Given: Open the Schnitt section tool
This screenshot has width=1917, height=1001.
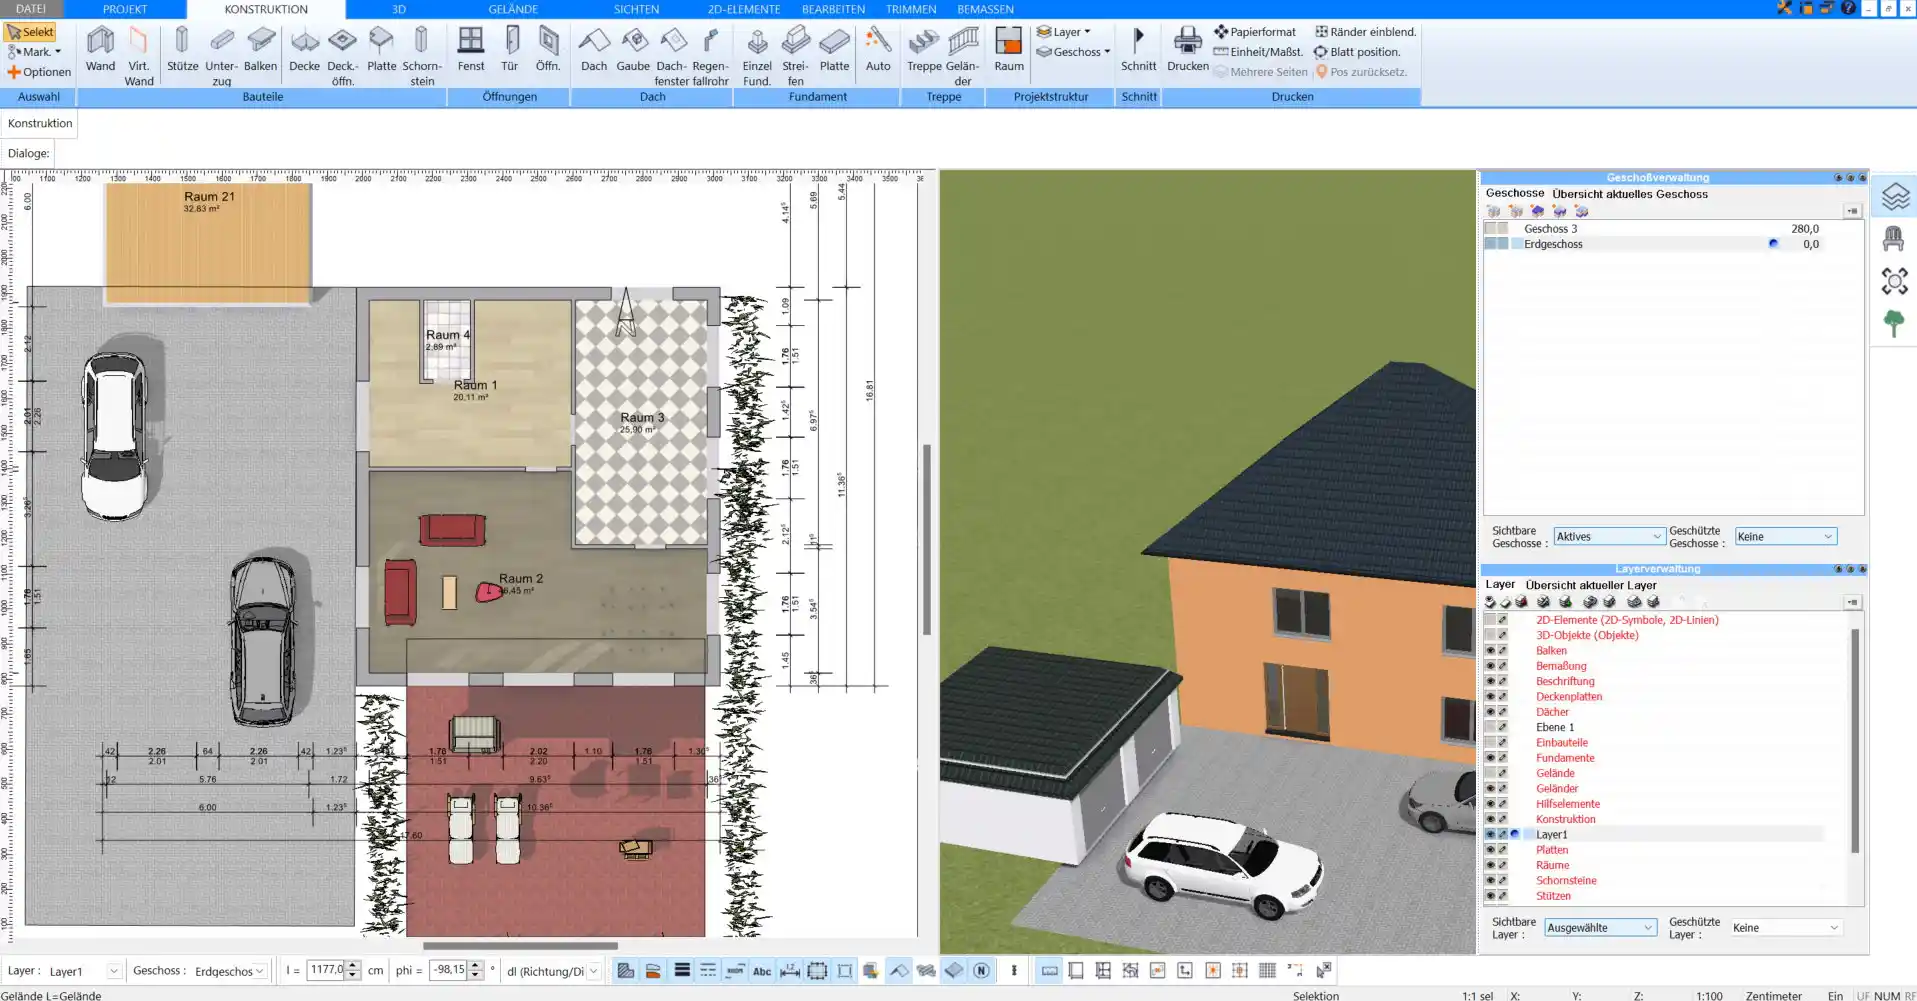Looking at the screenshot, I should point(1138,50).
